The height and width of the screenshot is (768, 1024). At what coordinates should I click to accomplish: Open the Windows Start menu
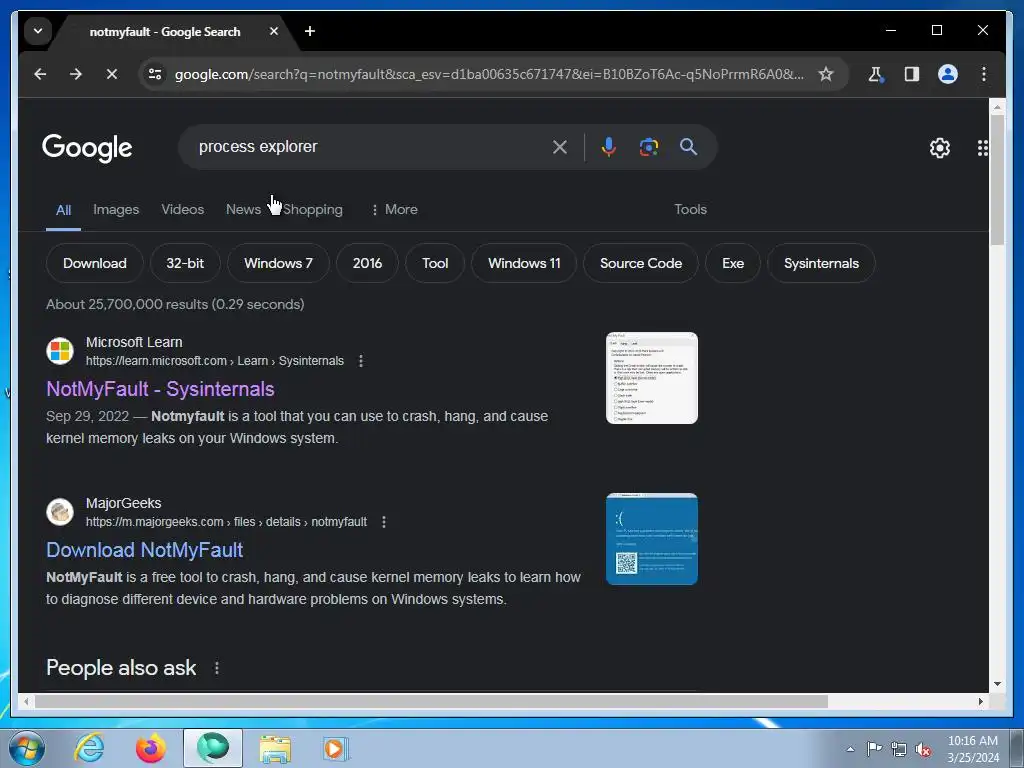25,748
